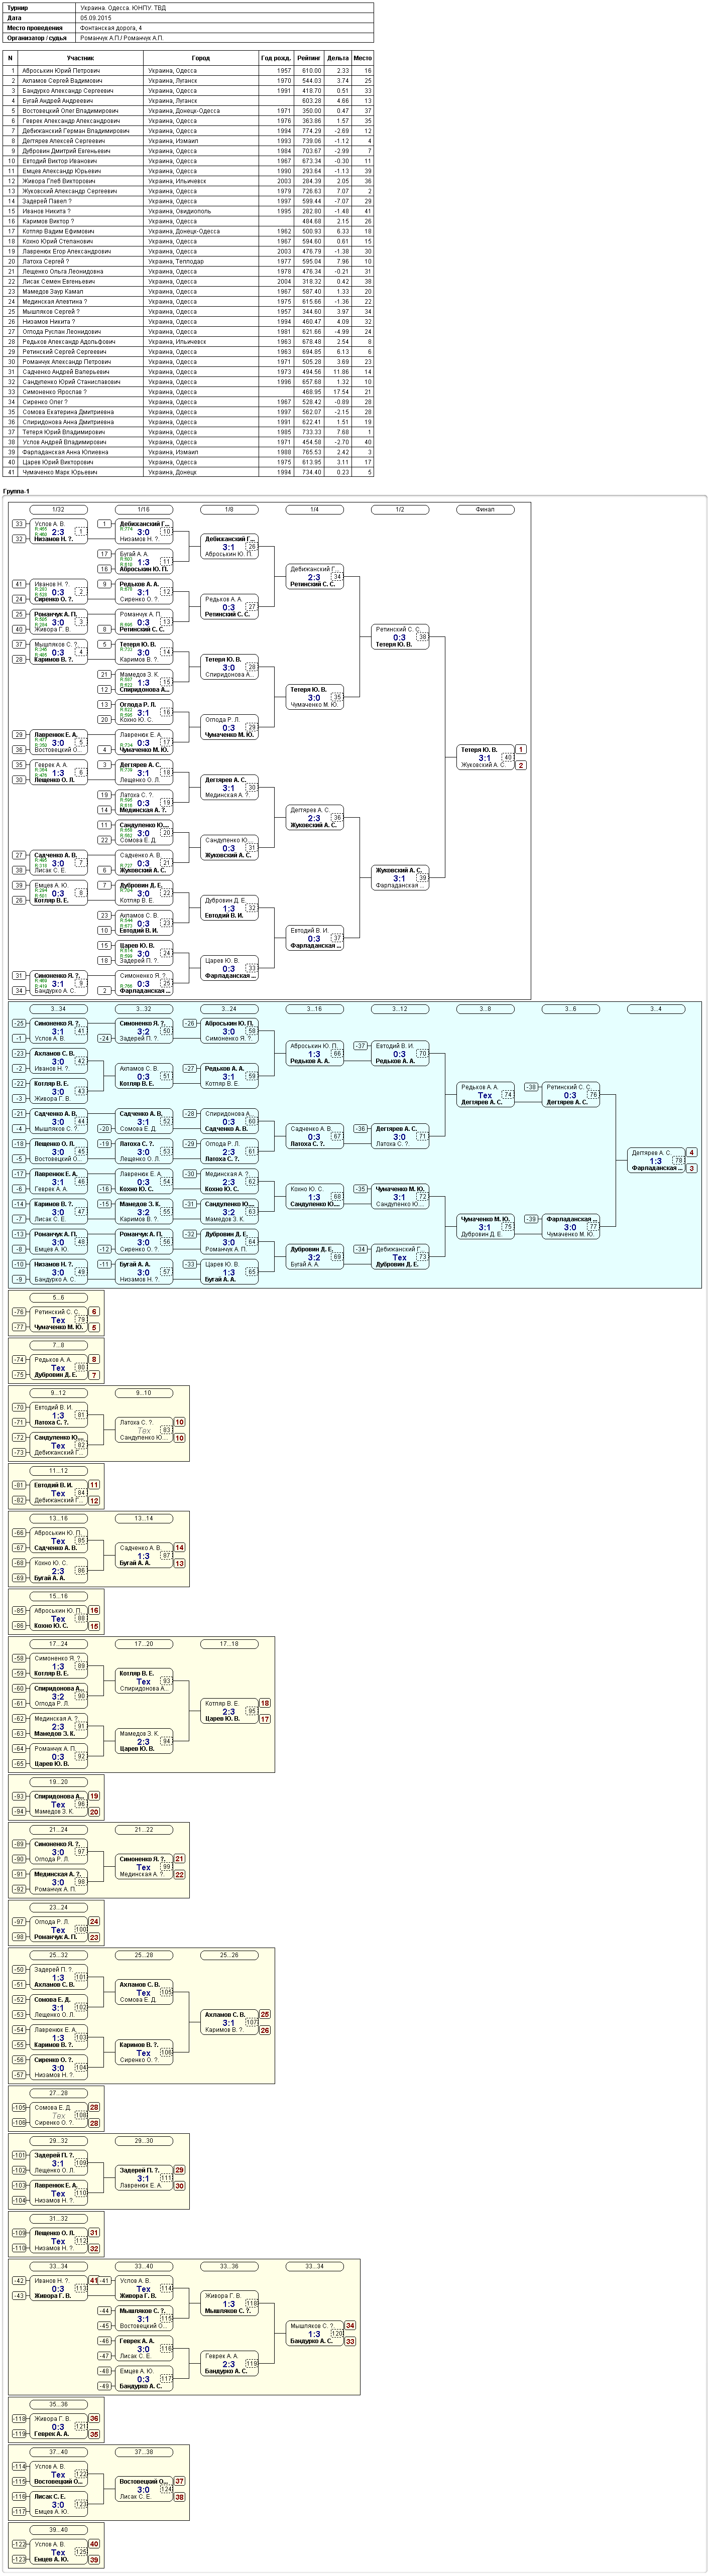Click the name 'Сандуленко Юрий Станиславович'
Screen dimensions: 712x2576
(71, 381)
